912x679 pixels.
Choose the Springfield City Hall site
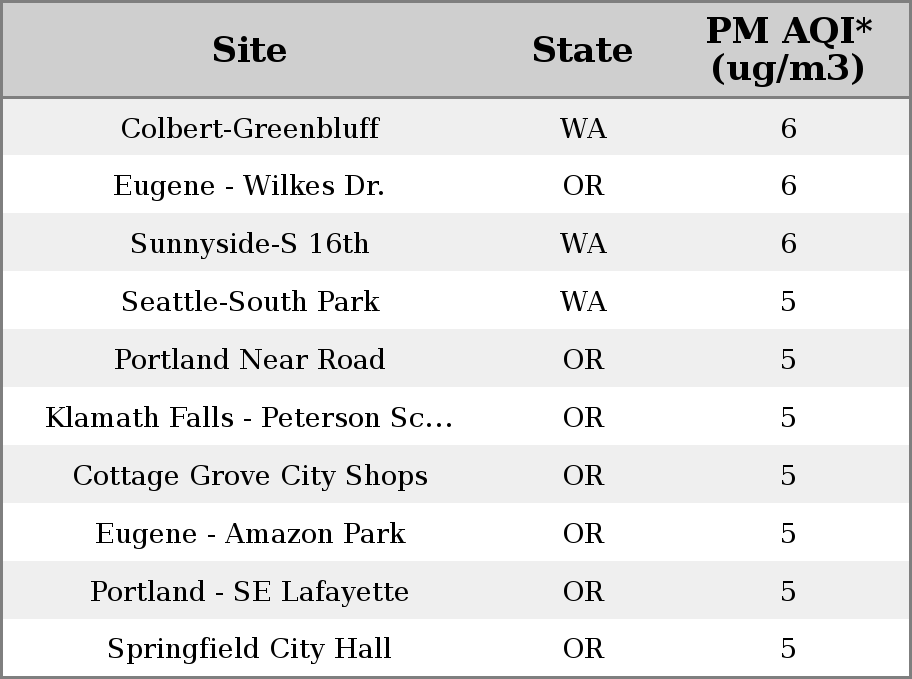pos(250,649)
